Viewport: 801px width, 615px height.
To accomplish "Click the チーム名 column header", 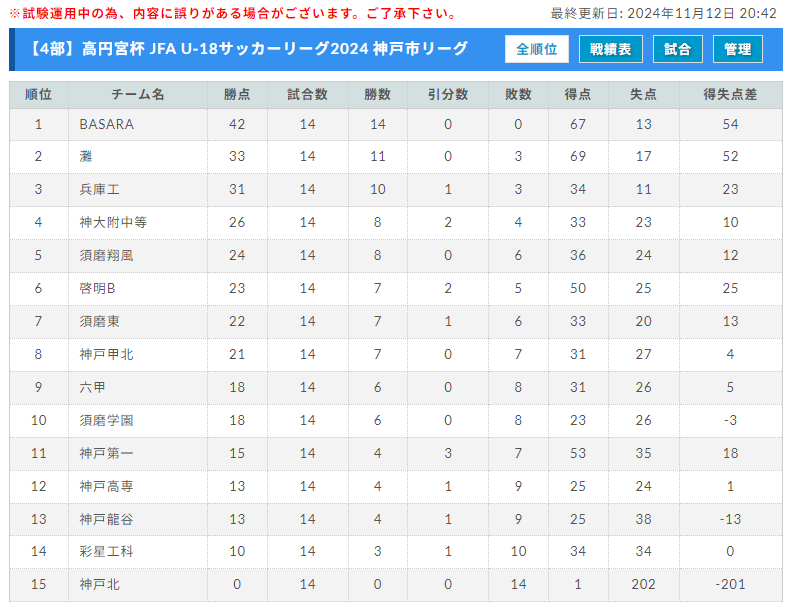I will tap(138, 94).
